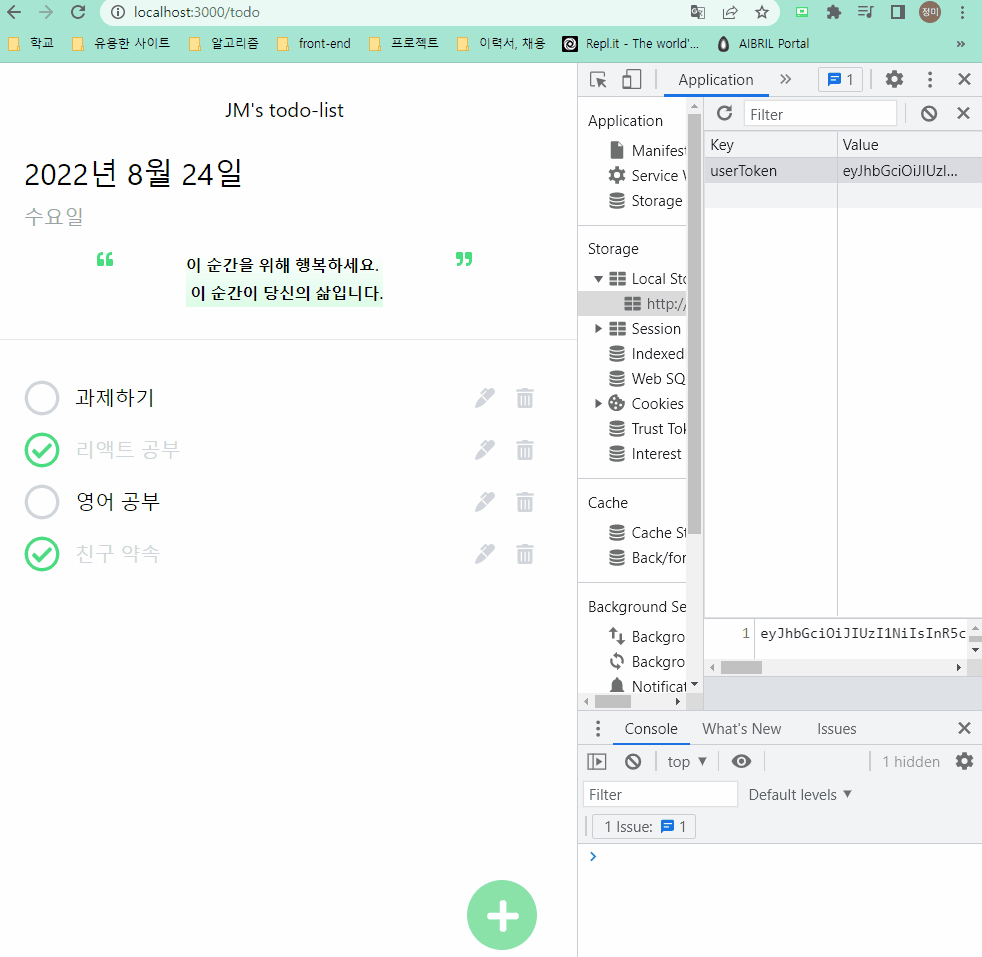Activate the DevTools inspect element tool
This screenshot has height=957, width=982.
[x=598, y=80]
